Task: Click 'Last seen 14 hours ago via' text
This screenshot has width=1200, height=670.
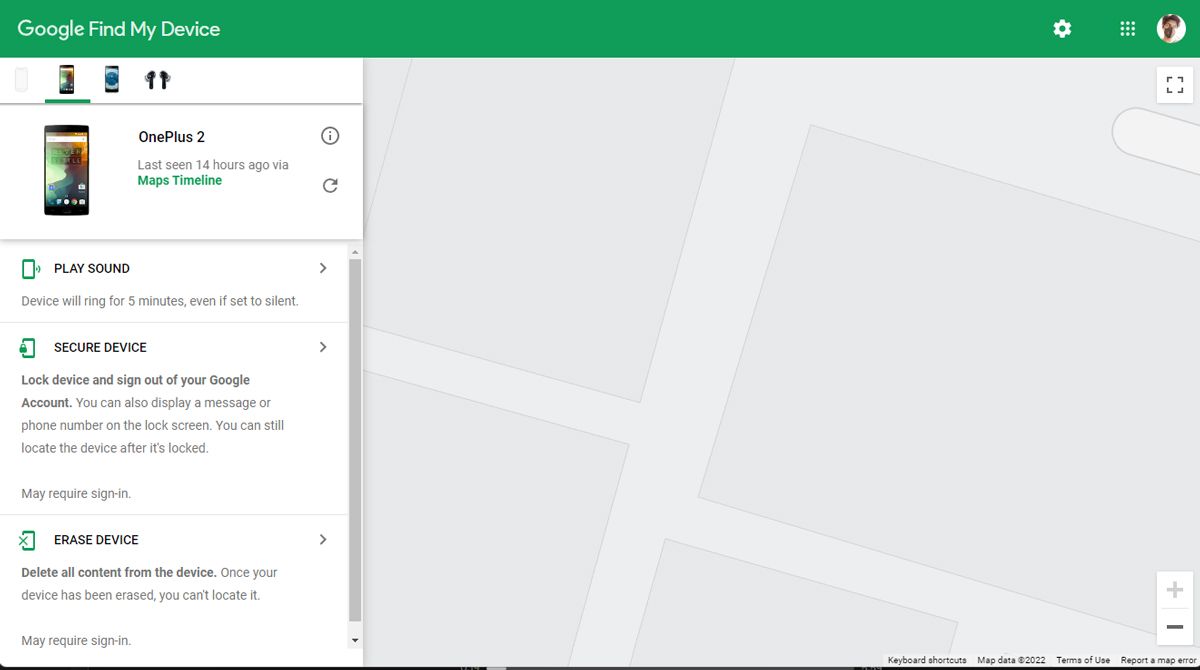Action: 213,165
